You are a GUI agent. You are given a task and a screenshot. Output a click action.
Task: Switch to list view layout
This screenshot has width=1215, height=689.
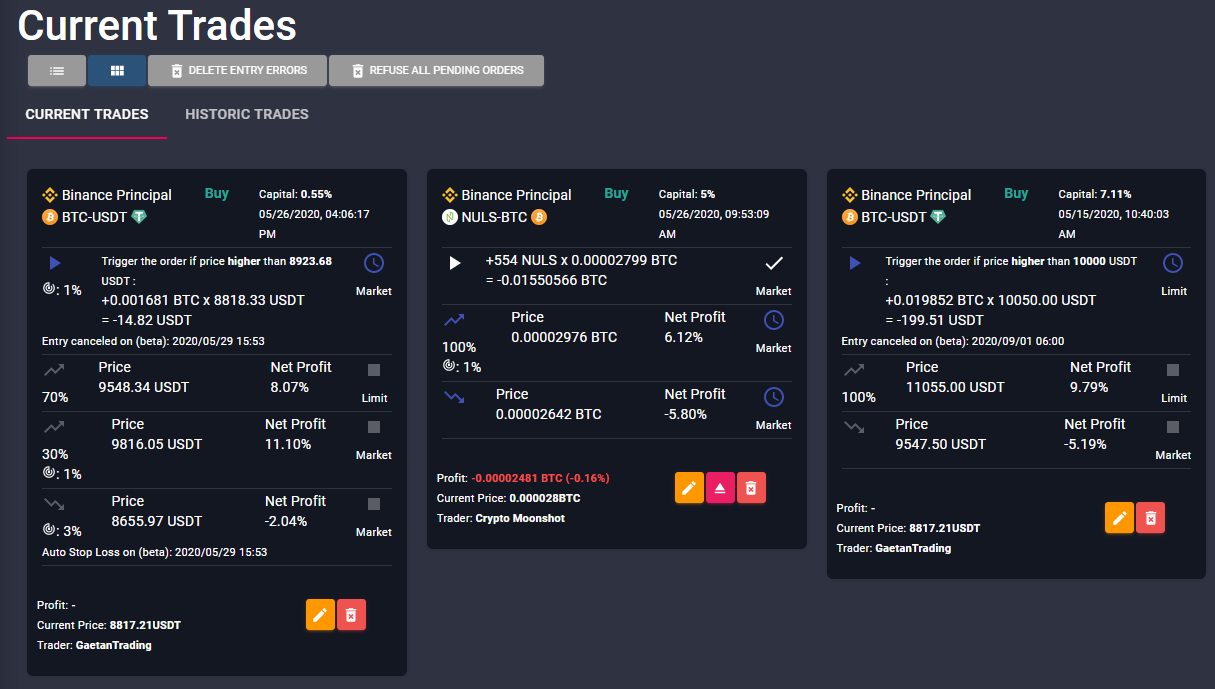point(57,71)
